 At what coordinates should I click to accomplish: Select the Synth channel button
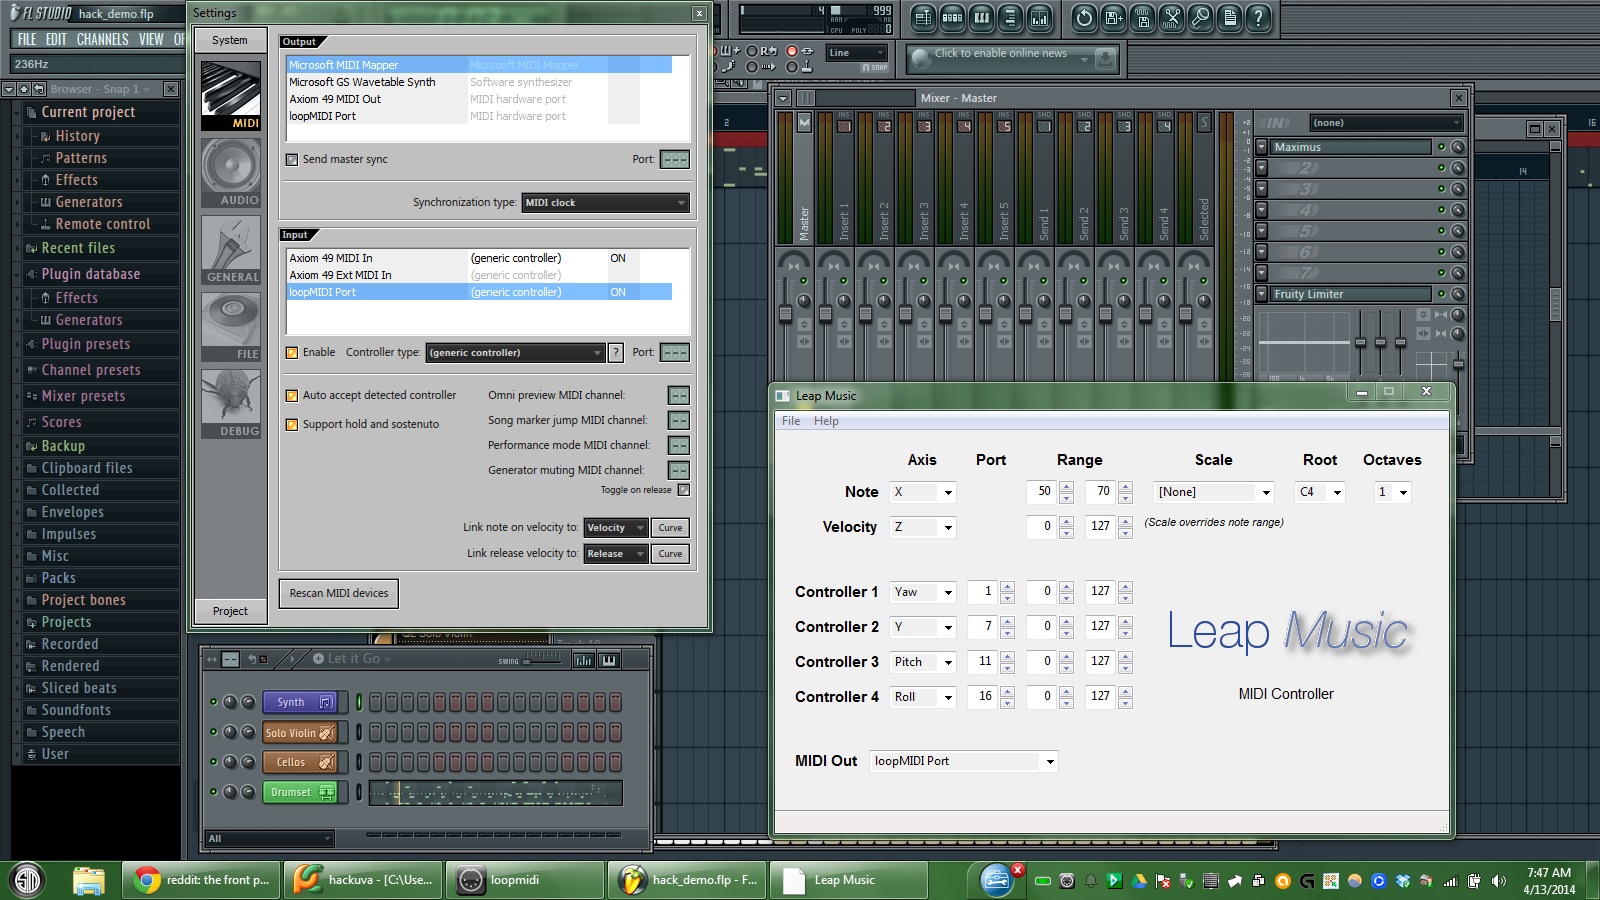click(300, 702)
